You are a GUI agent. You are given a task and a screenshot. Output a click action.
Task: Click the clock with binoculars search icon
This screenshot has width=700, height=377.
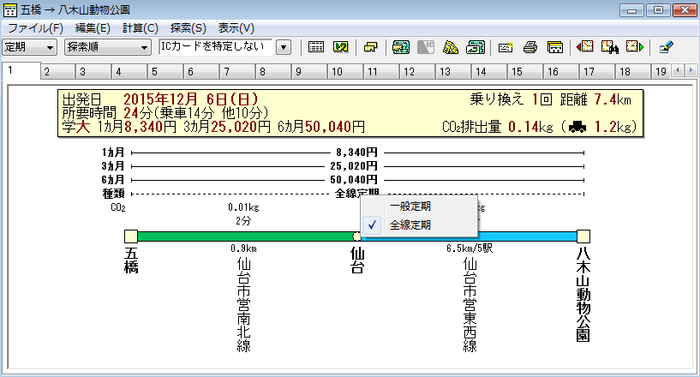tap(609, 47)
